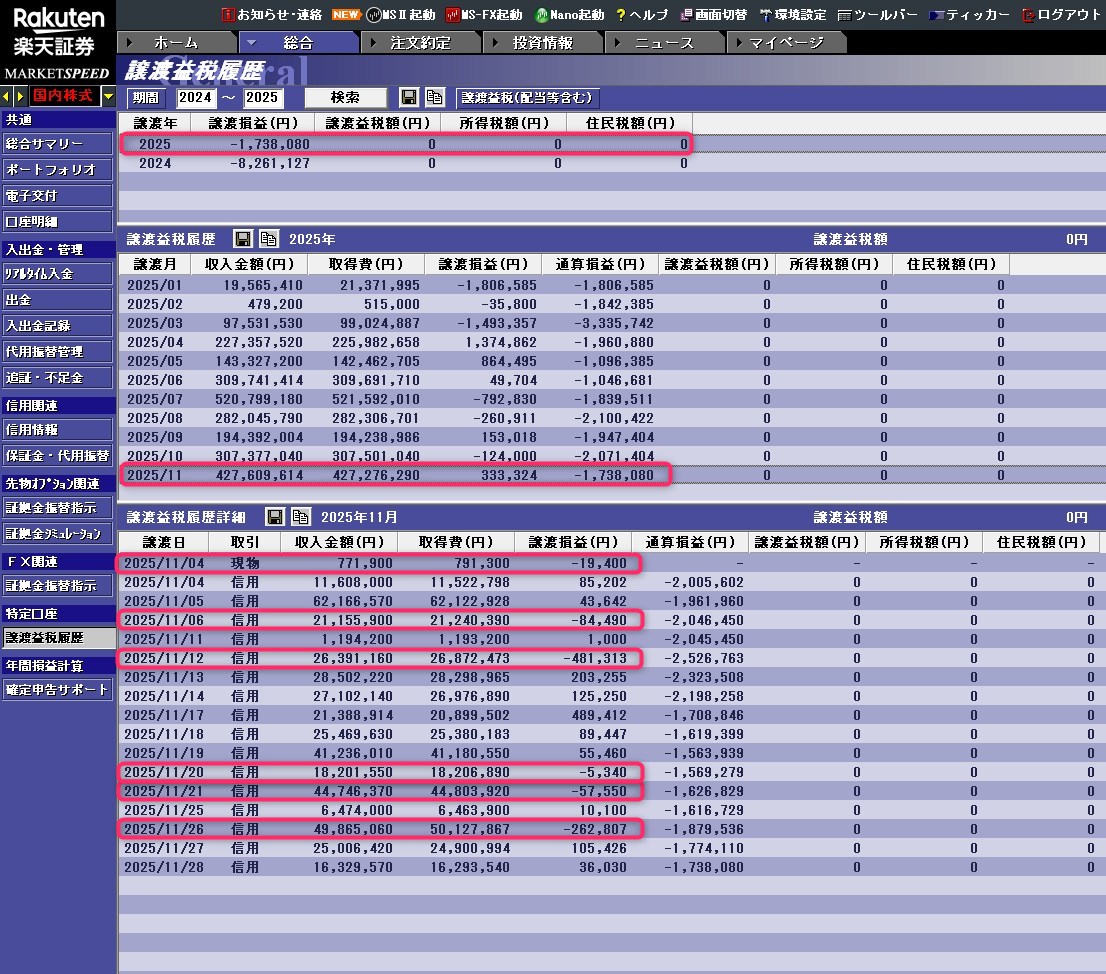Viewport: 1106px width, 974px height.
Task: Click the start year field showing 2024
Action: [x=195, y=97]
